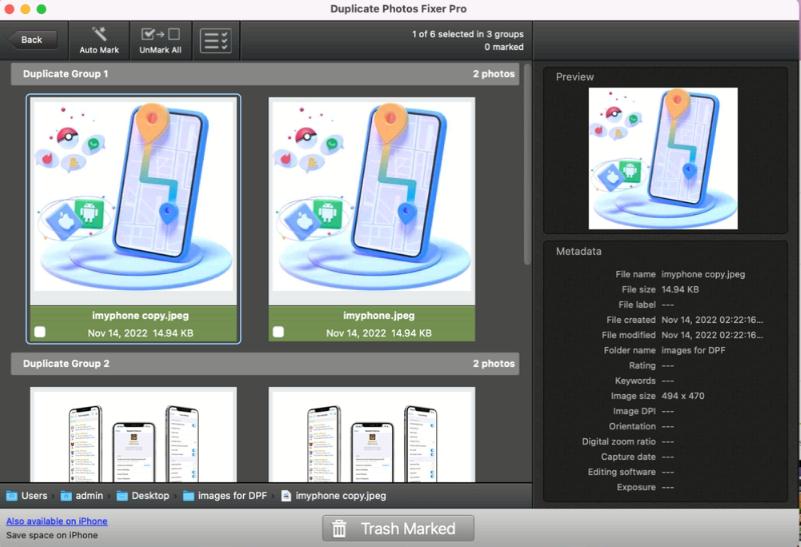The width and height of the screenshot is (801, 547).
Task: Click the Auto Mark wand icon
Action: tap(99, 35)
